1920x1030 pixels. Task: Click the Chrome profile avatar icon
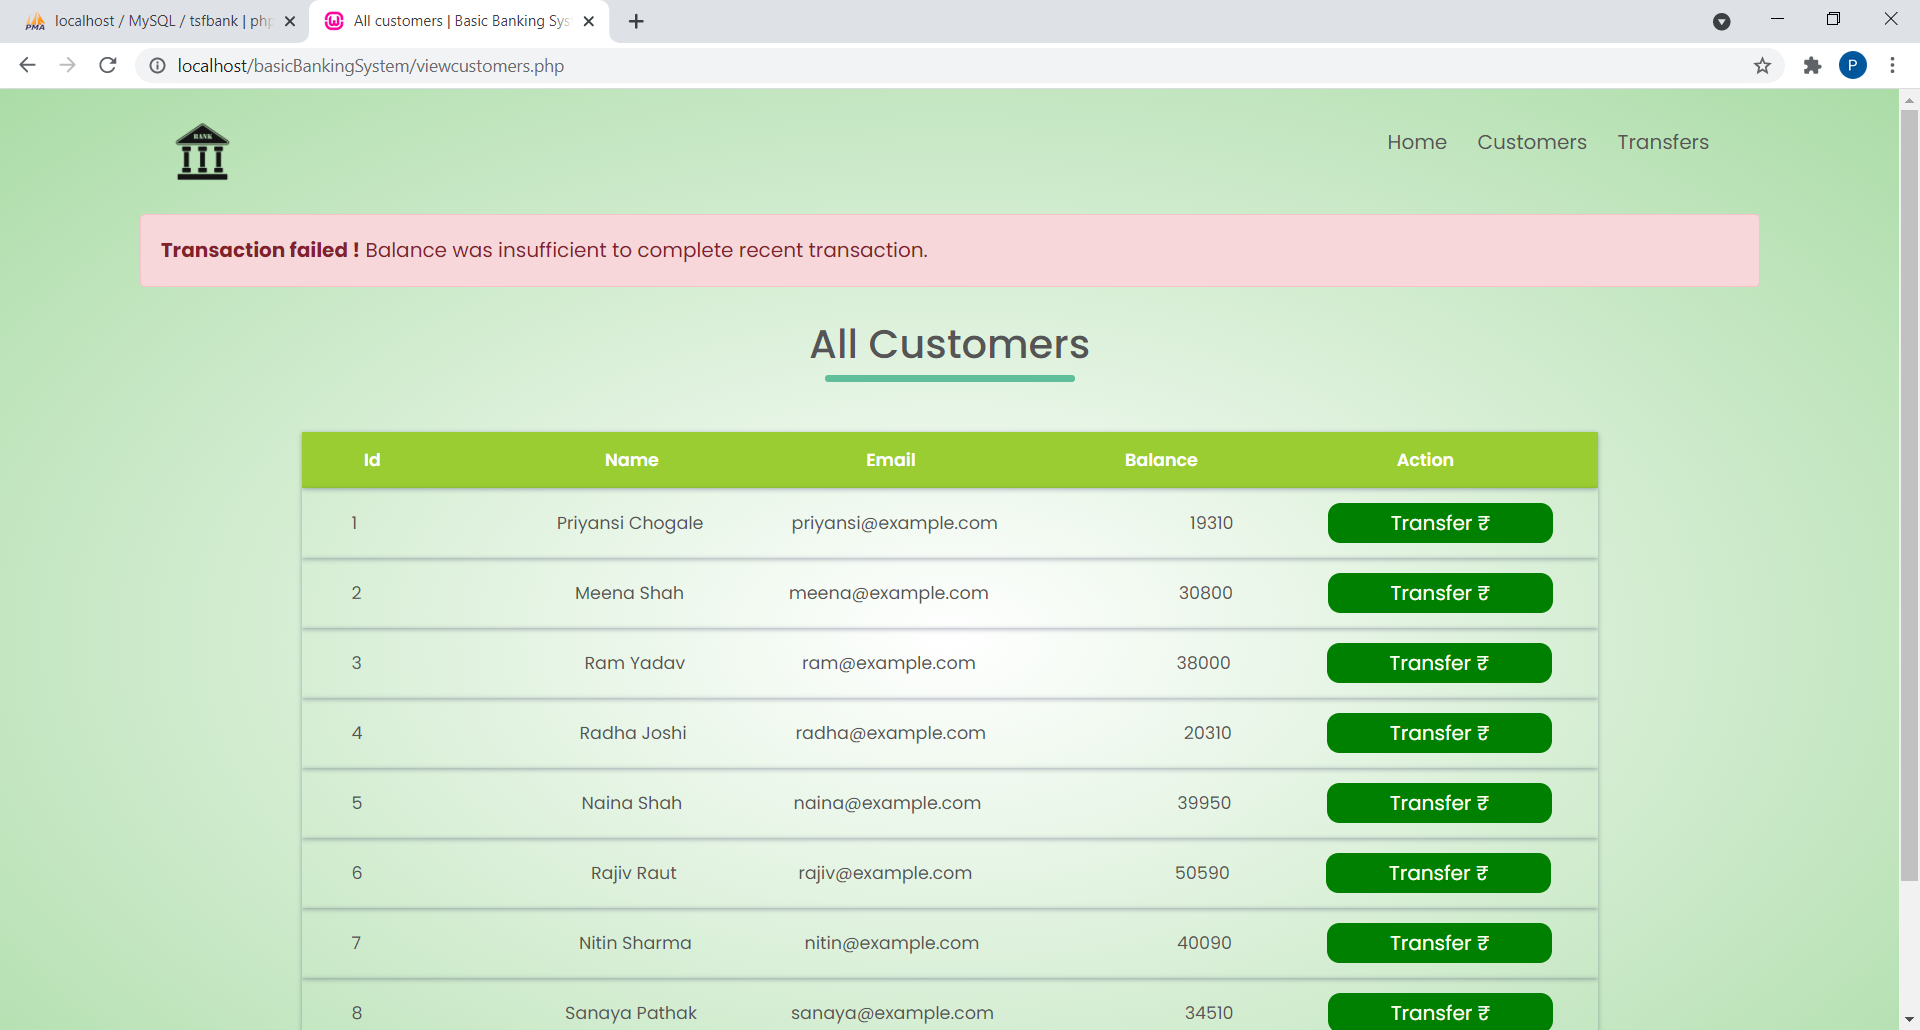click(1854, 66)
